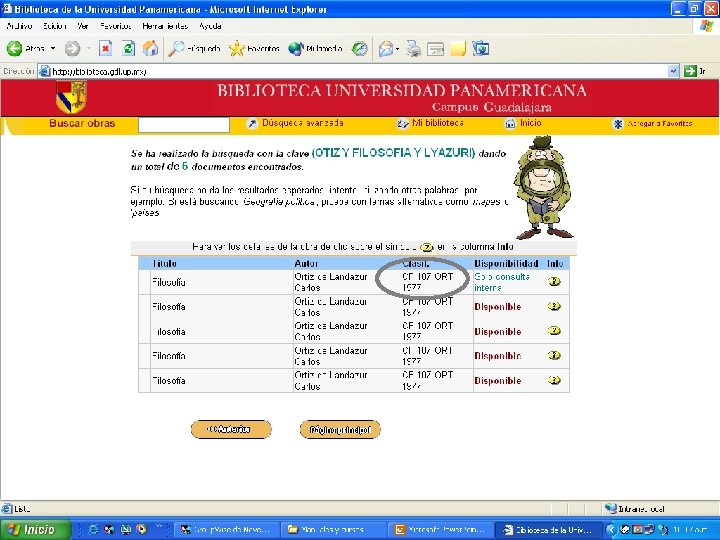
Task: Click Búsqueda avanzada arrow icon
Action: click(x=252, y=124)
